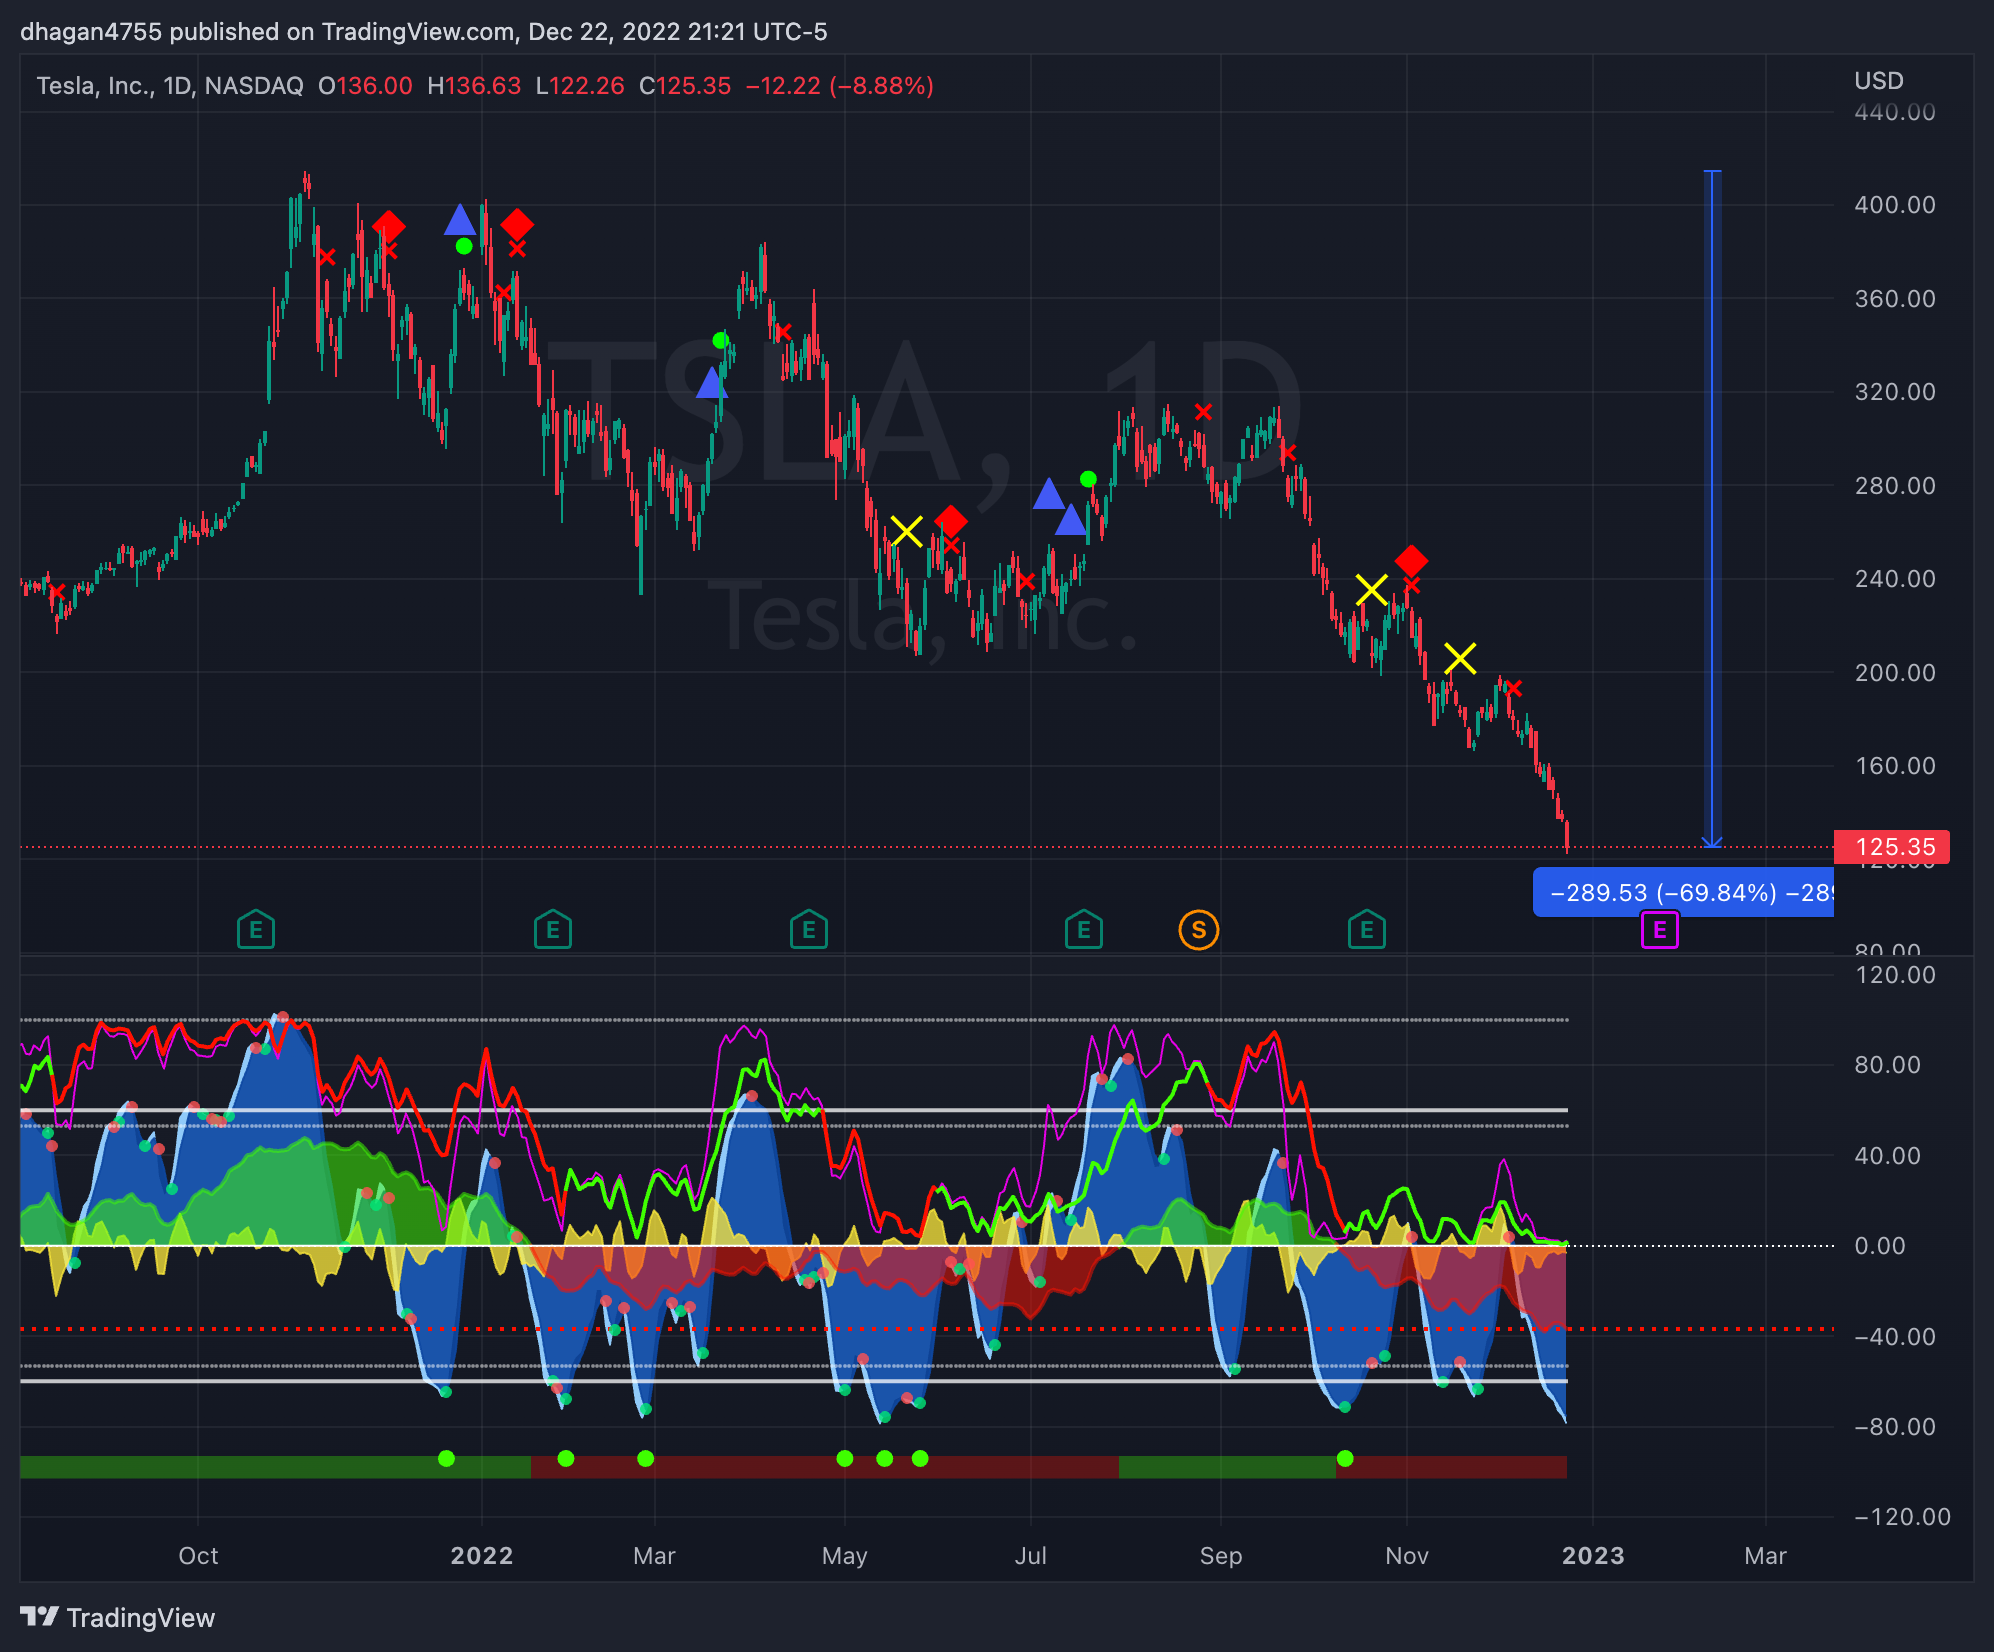
Task: Click the earnings E marker between Oct and 2022
Action: coord(256,930)
